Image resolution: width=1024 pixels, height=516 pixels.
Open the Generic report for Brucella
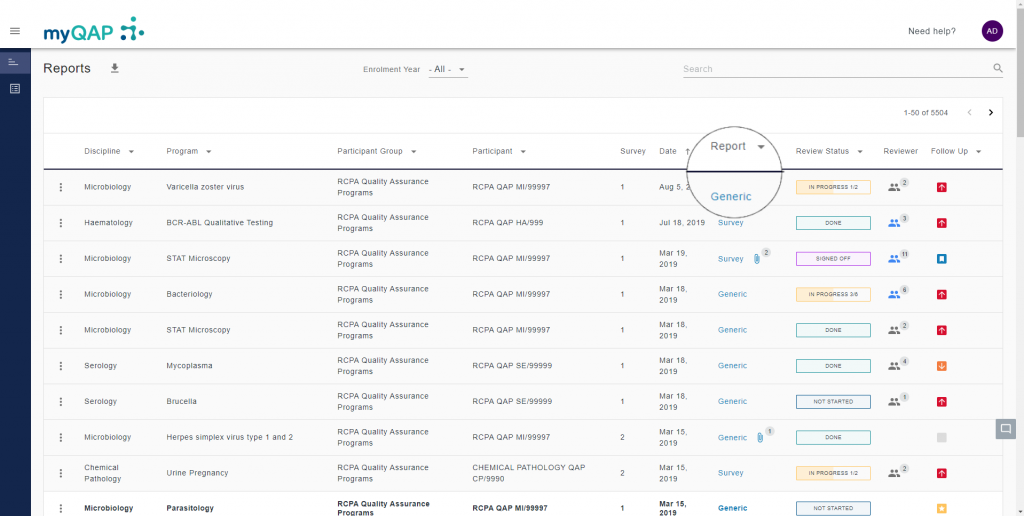click(x=732, y=401)
